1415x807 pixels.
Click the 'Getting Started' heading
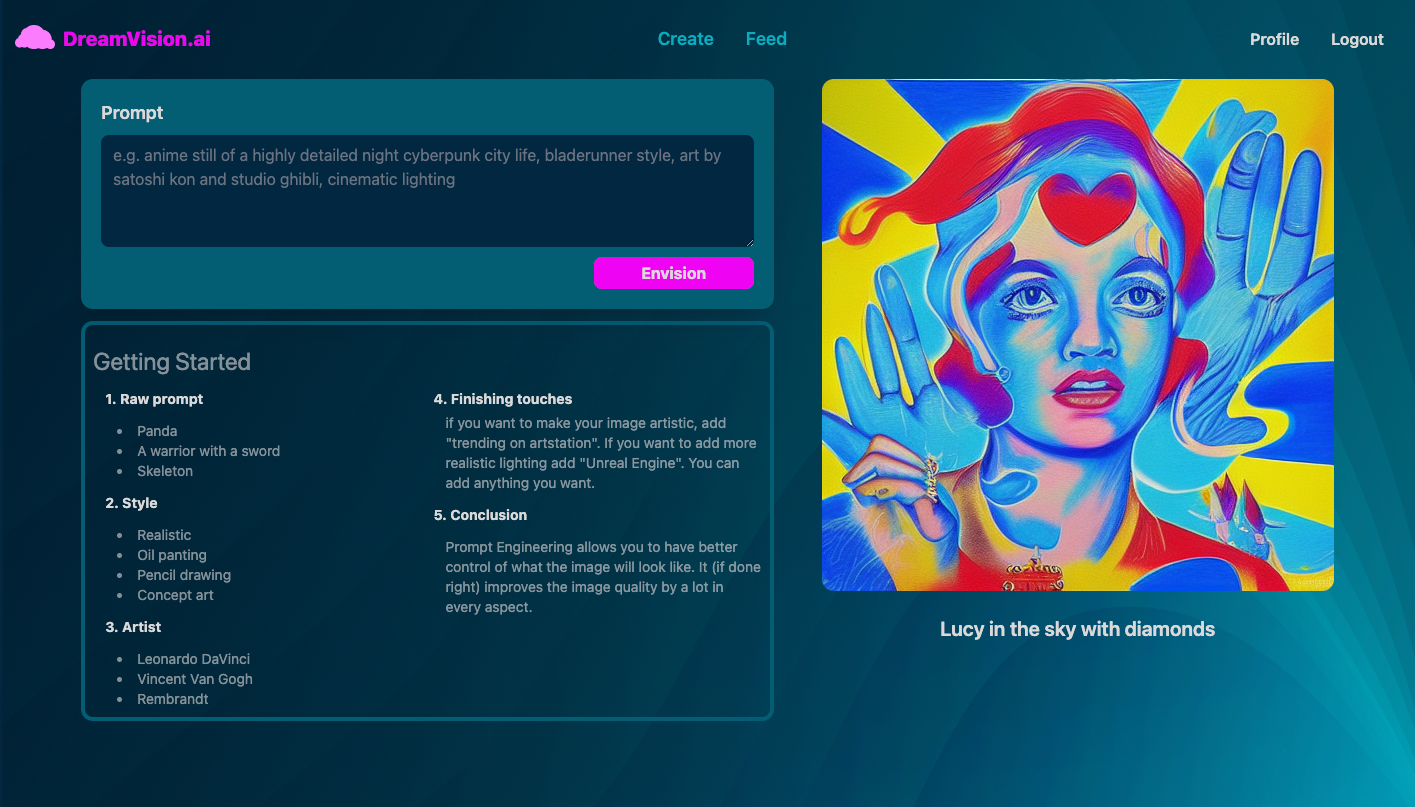click(x=172, y=362)
